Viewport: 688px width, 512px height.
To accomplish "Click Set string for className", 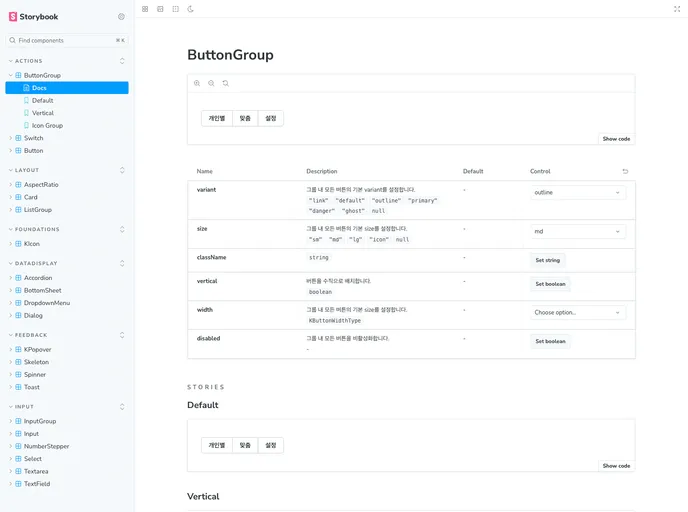I will [547, 259].
